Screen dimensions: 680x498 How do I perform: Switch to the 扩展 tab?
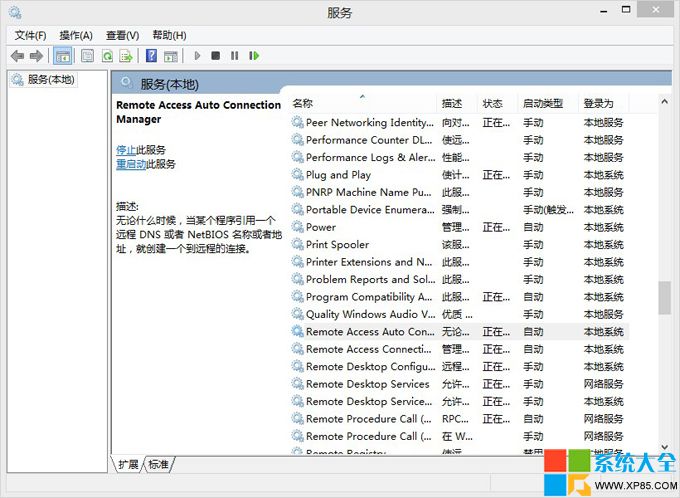(128, 464)
